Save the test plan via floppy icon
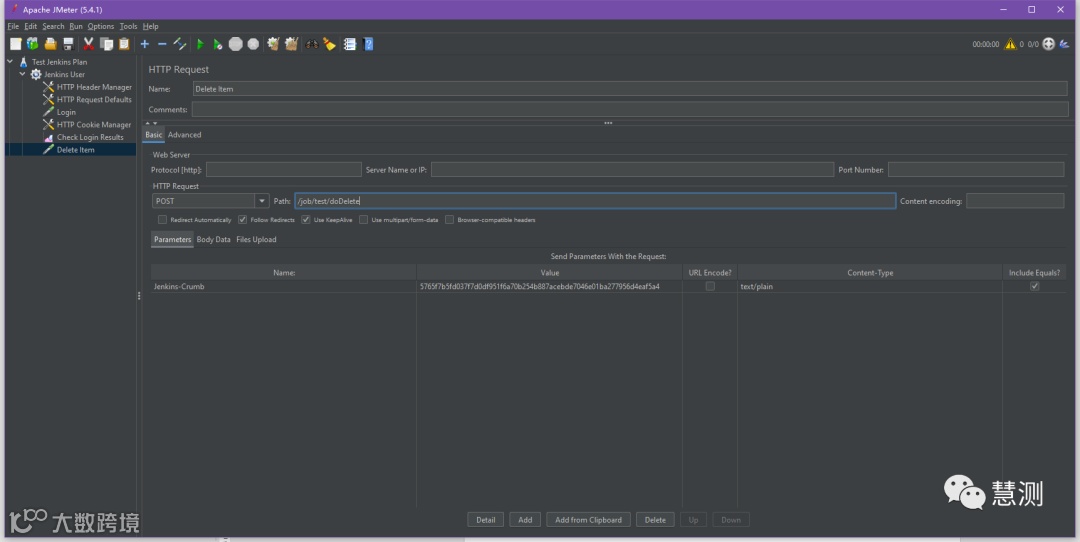Image resolution: width=1080 pixels, height=542 pixels. click(68, 44)
